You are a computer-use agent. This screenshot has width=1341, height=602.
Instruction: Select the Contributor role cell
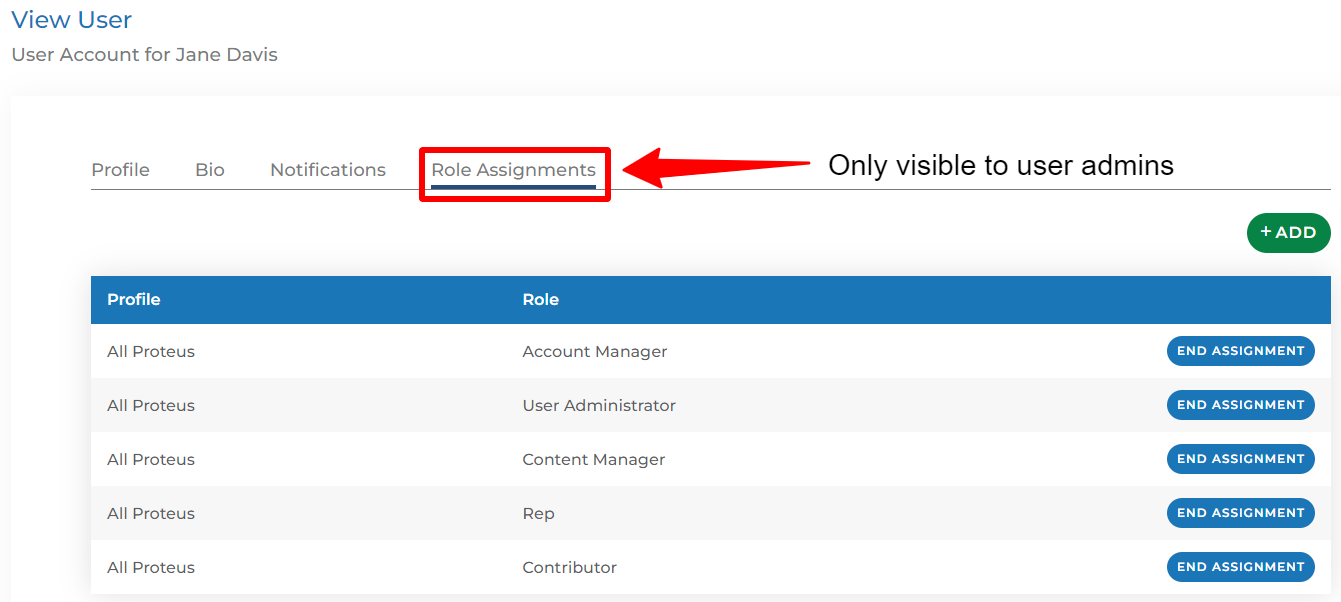click(x=569, y=568)
